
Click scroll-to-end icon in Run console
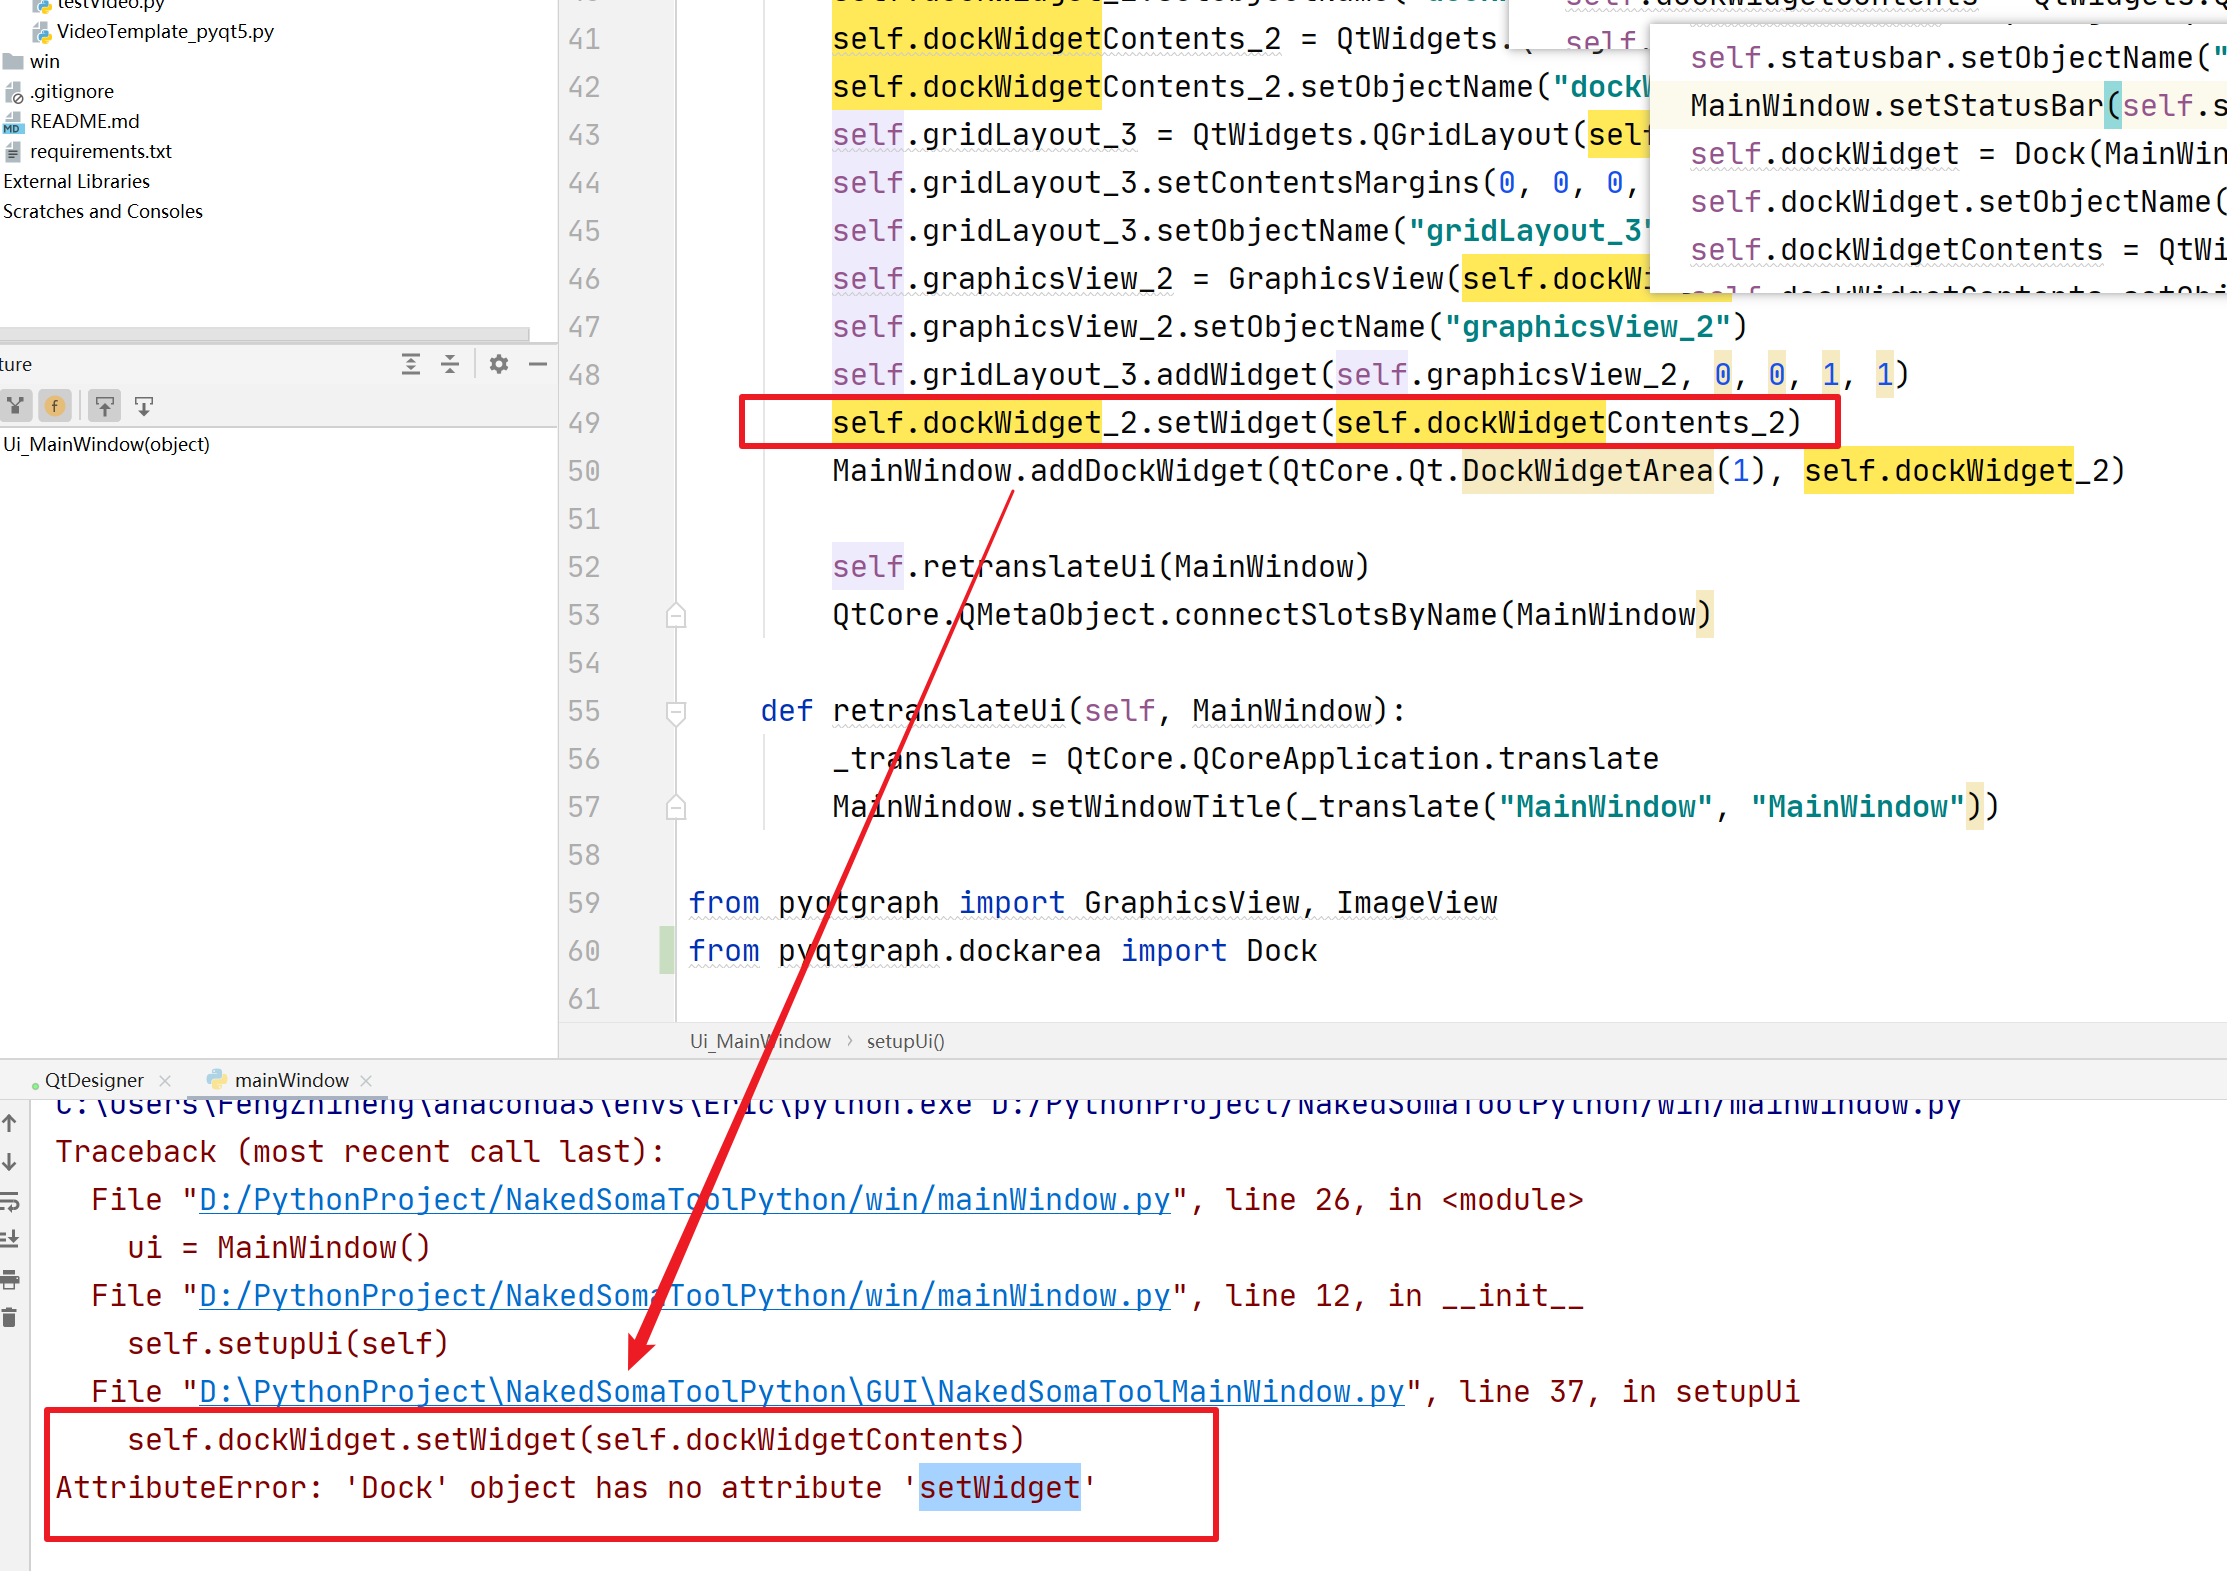[10, 1239]
